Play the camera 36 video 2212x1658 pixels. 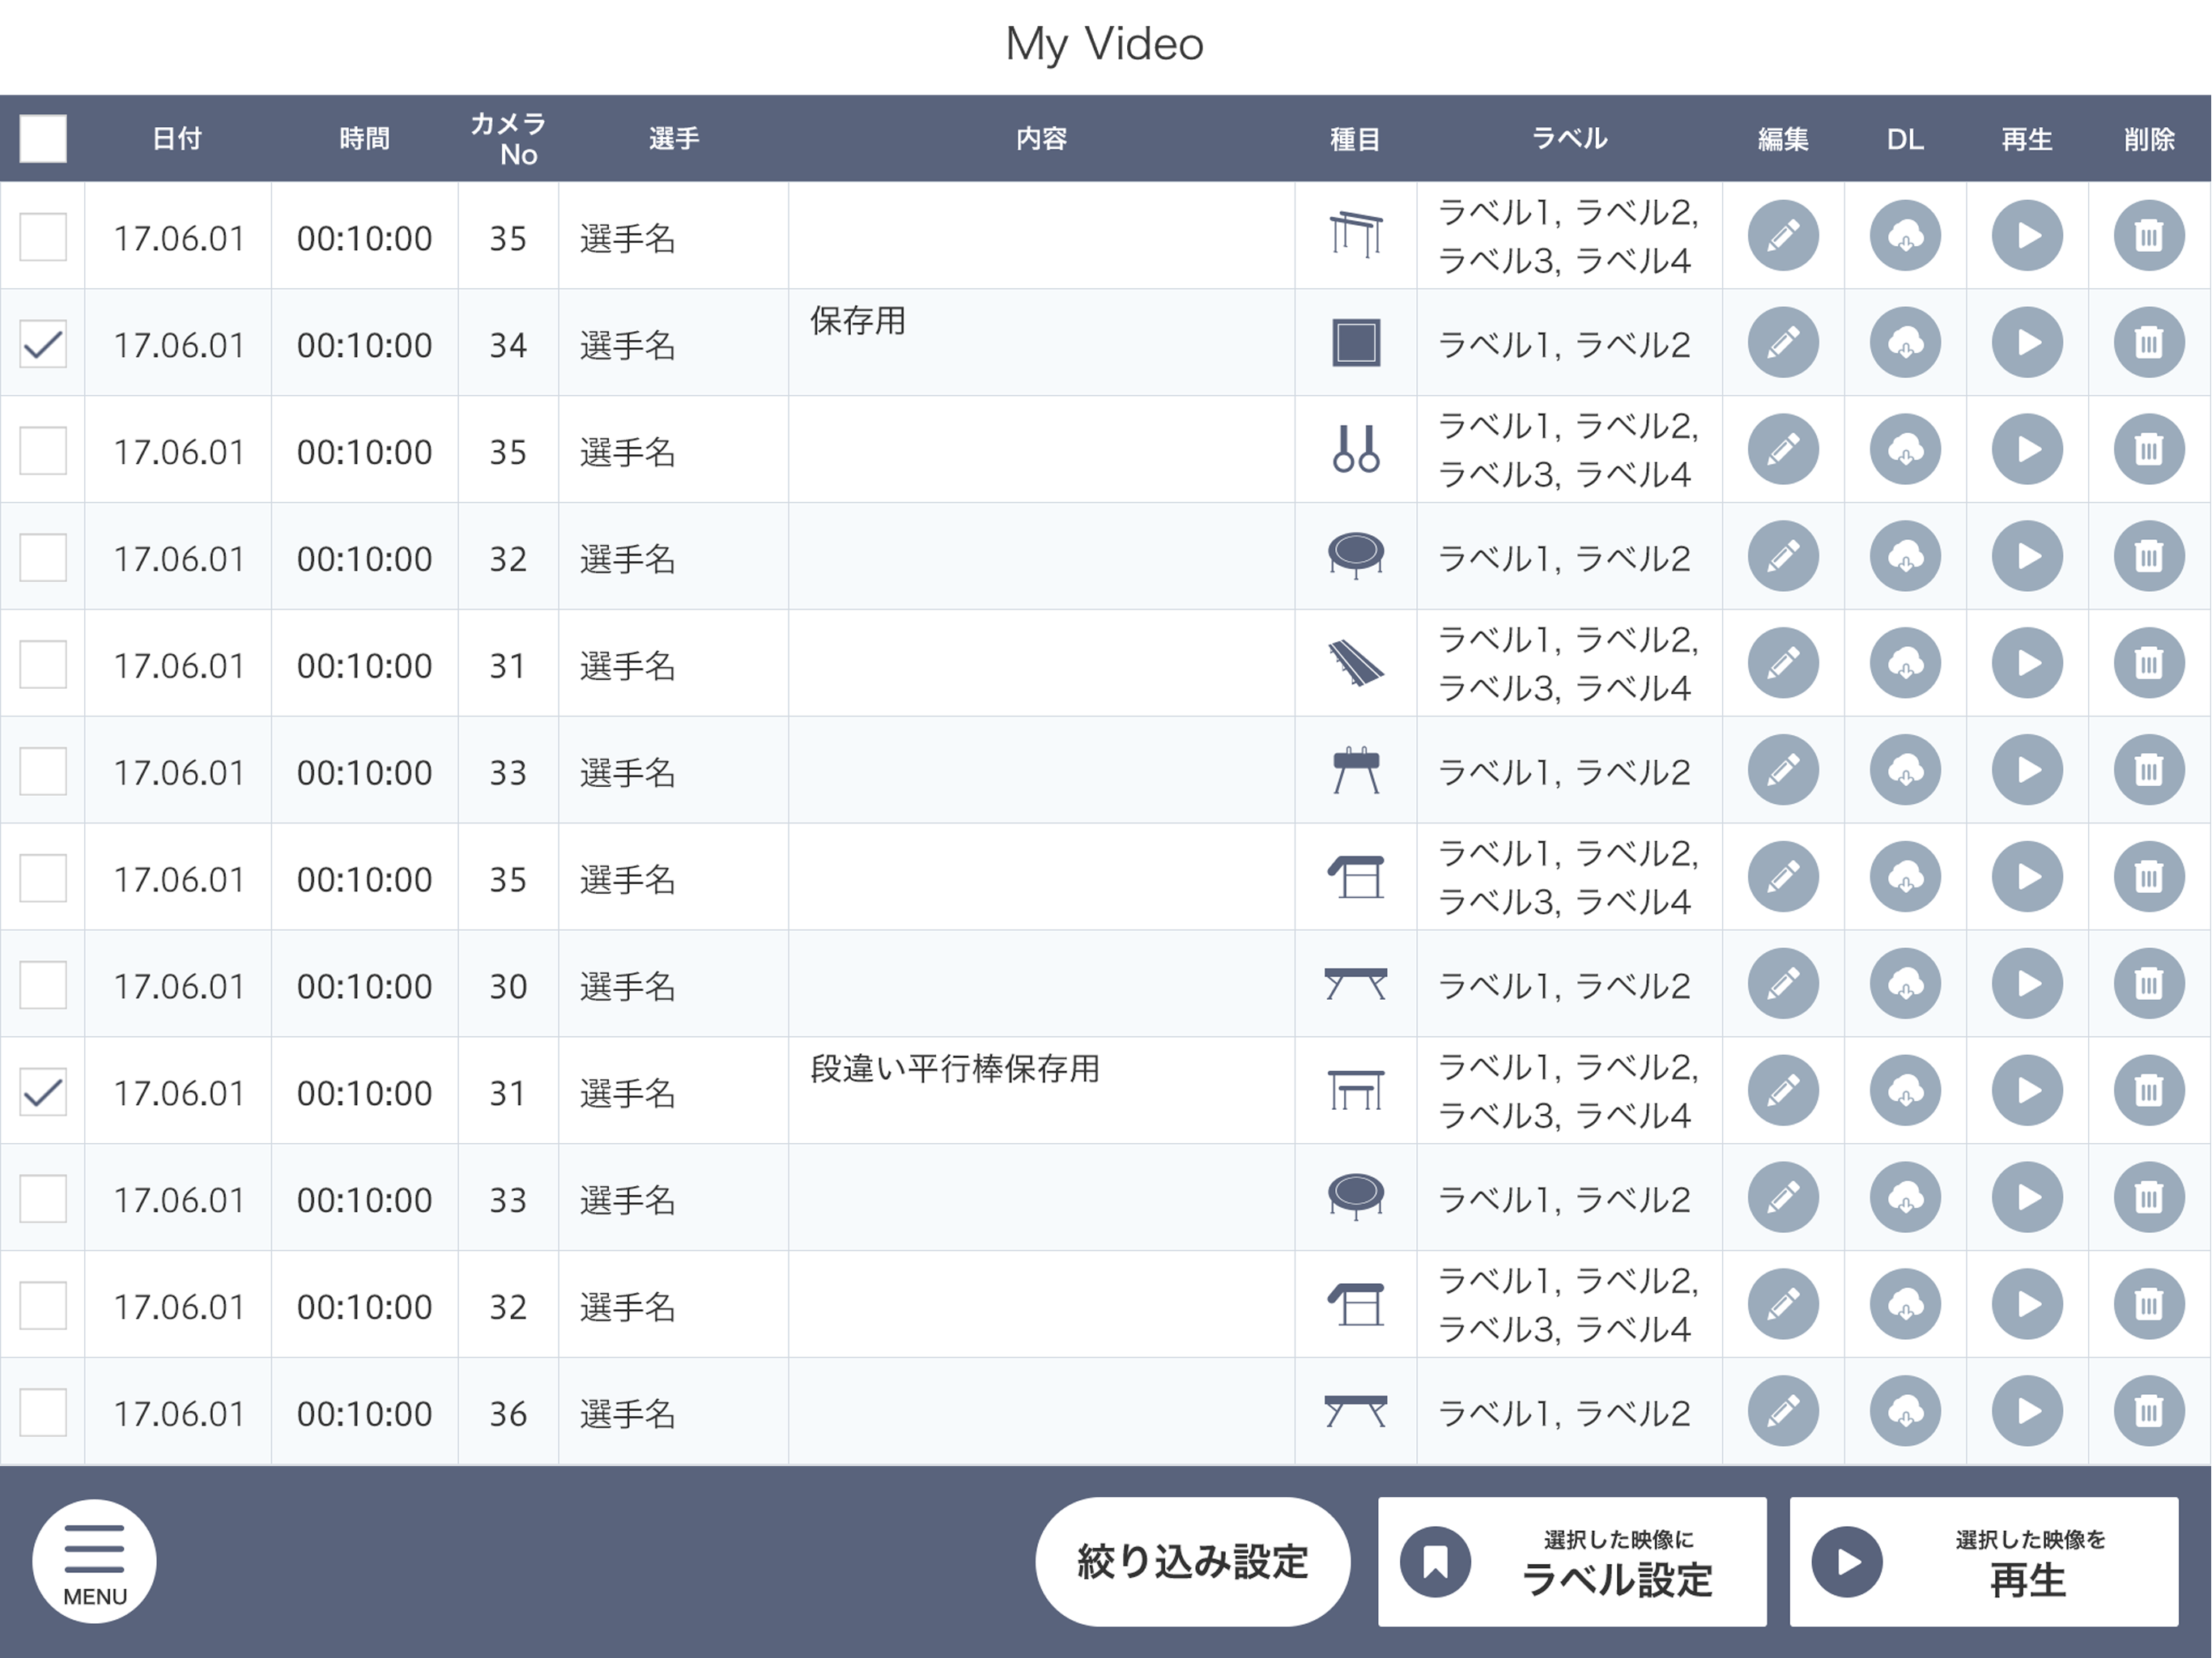[x=2027, y=1411]
